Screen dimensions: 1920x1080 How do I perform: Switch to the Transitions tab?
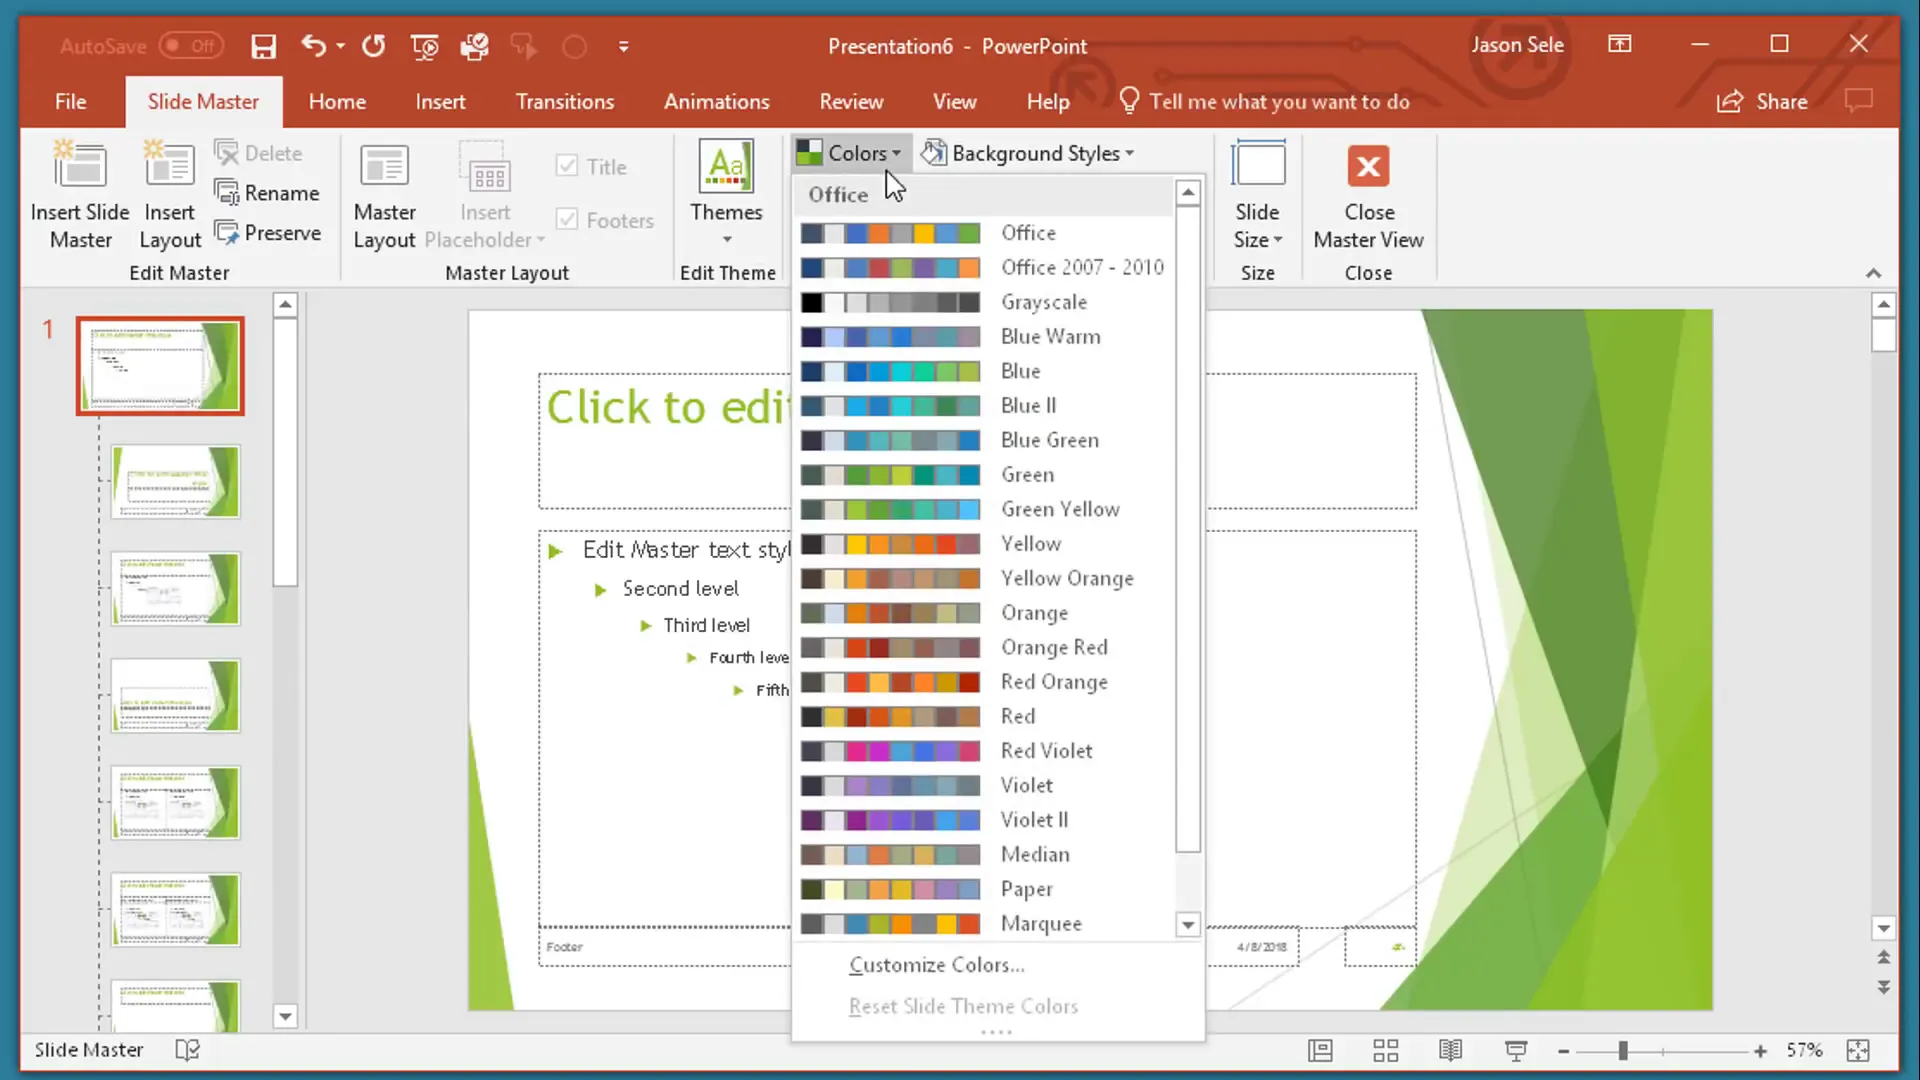[565, 101]
